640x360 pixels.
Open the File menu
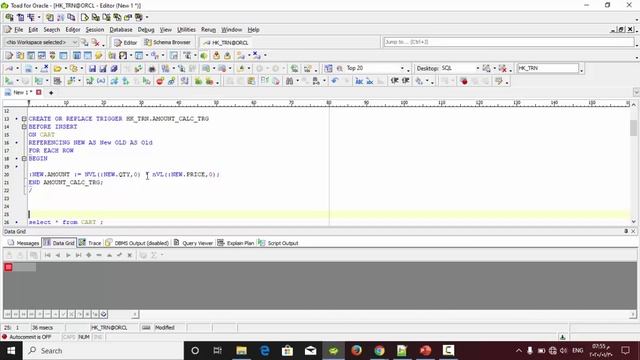tap(19, 30)
